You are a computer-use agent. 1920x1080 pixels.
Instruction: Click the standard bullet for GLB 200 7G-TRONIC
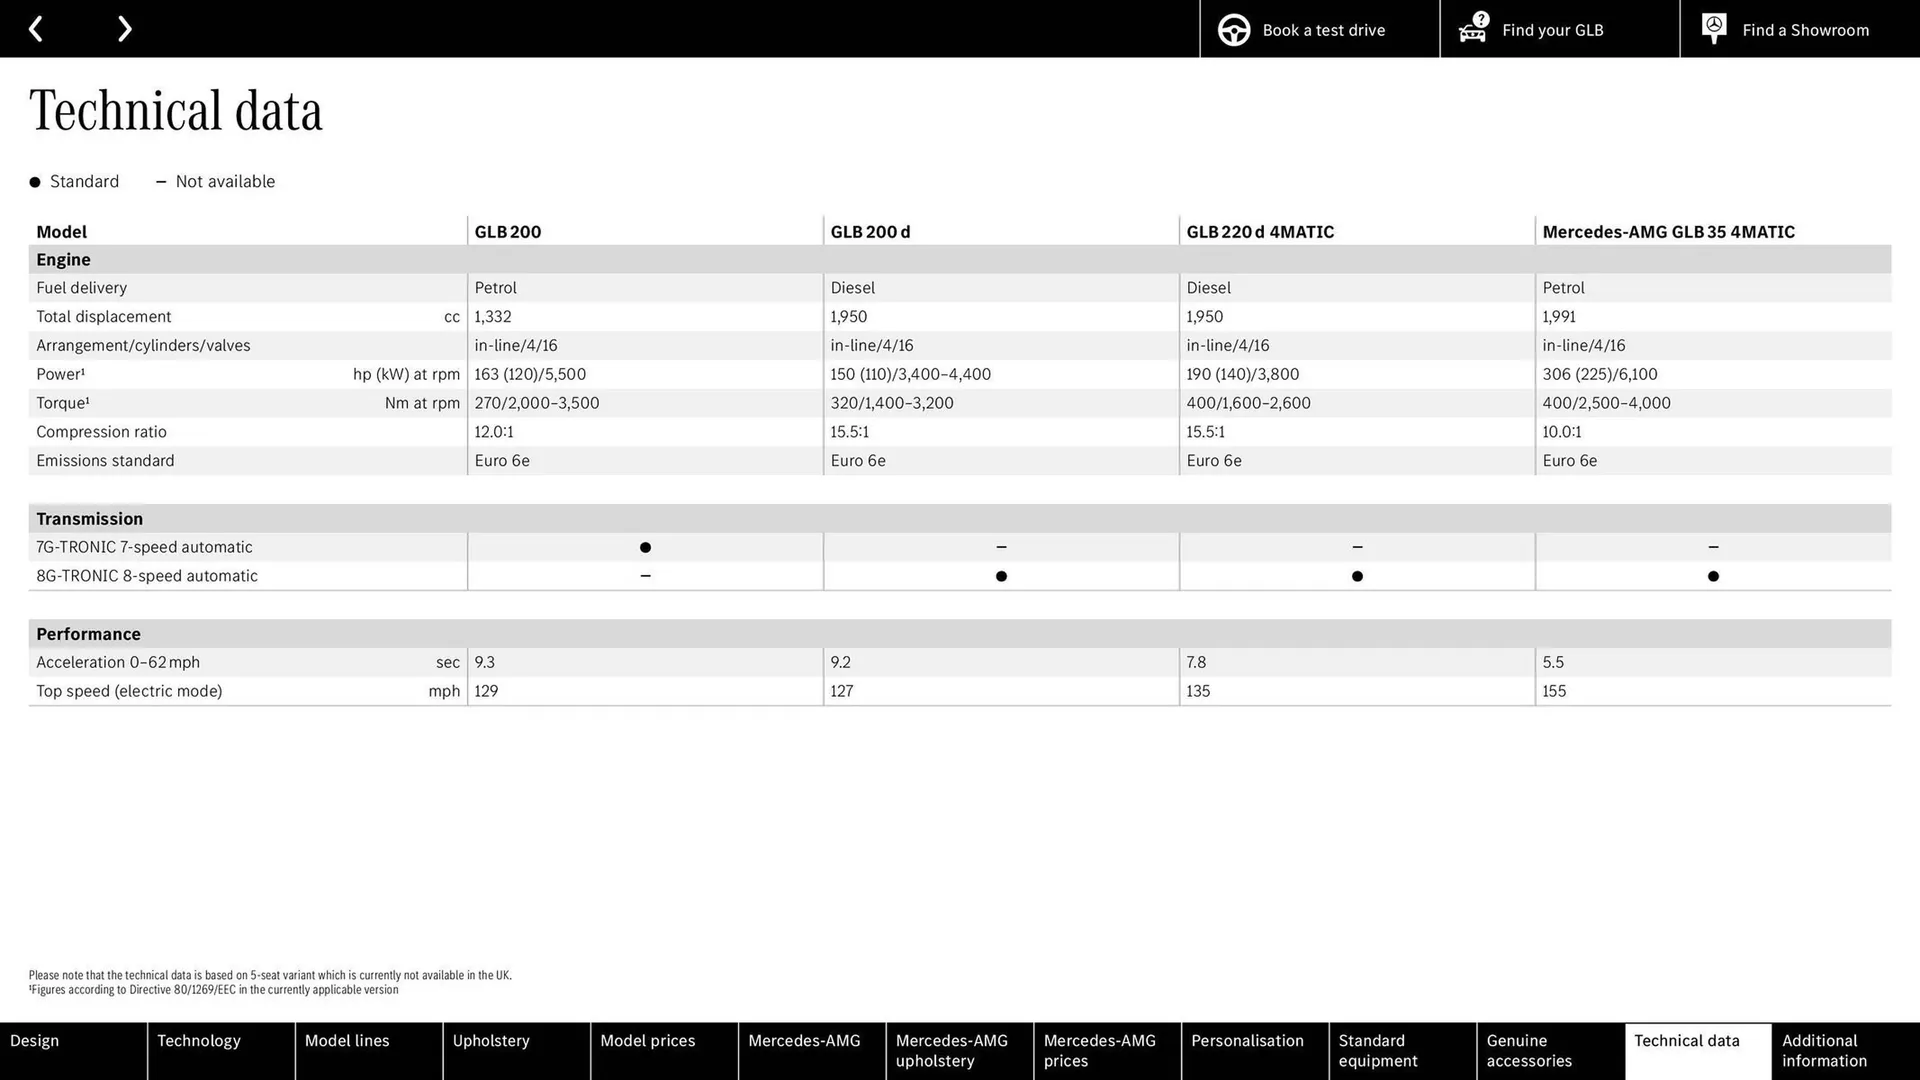point(645,547)
